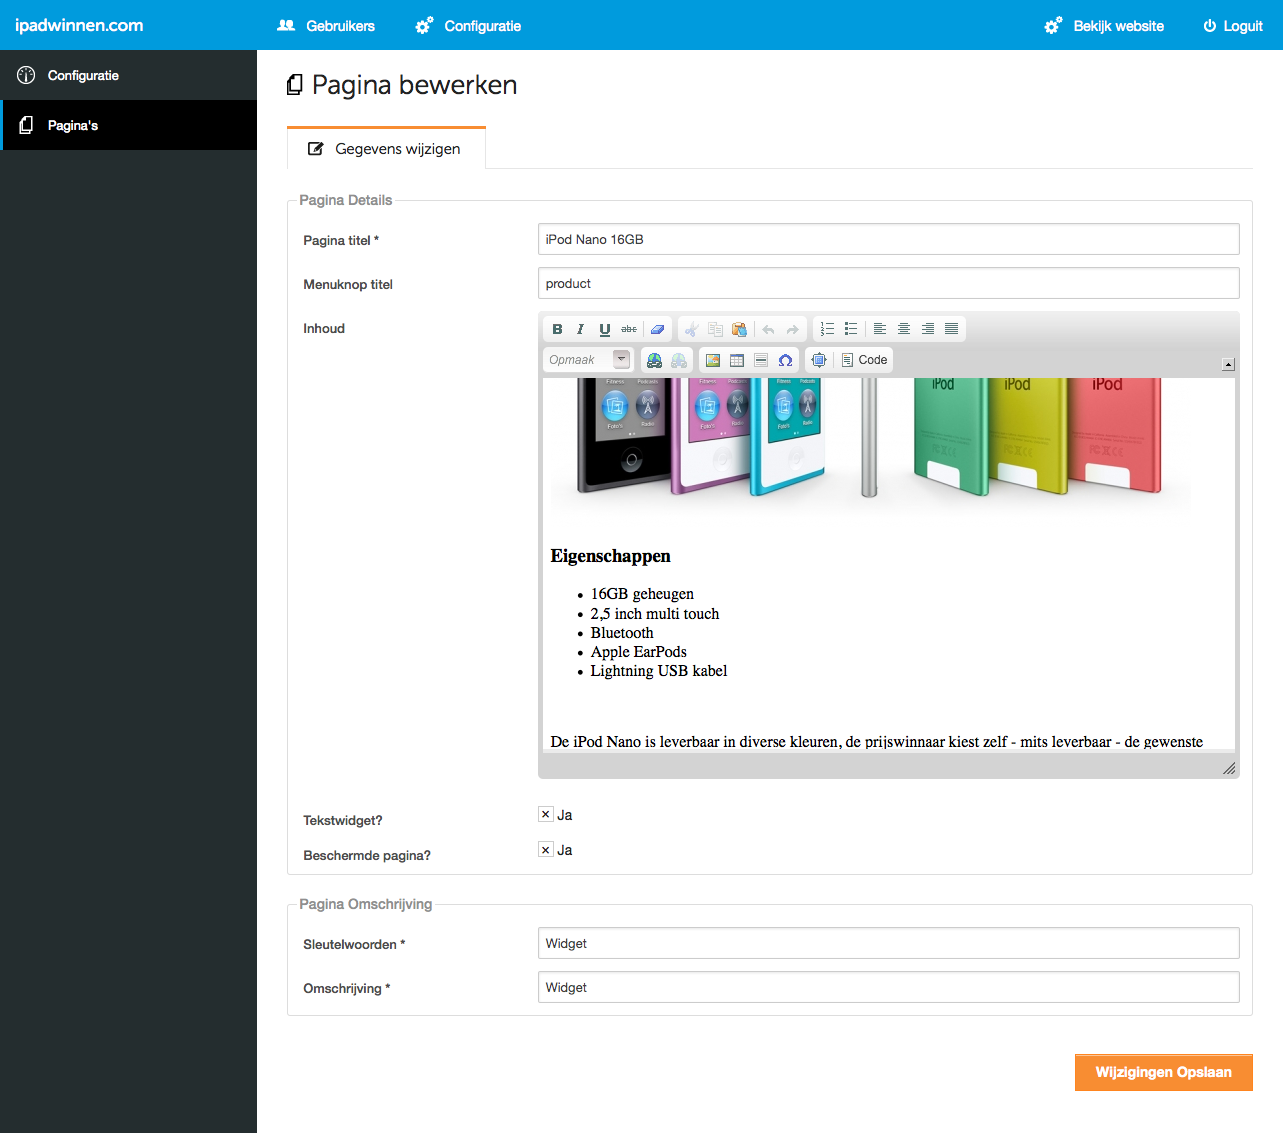Copy selection with copy icon
Image resolution: width=1283 pixels, height=1133 pixels.
(x=716, y=329)
